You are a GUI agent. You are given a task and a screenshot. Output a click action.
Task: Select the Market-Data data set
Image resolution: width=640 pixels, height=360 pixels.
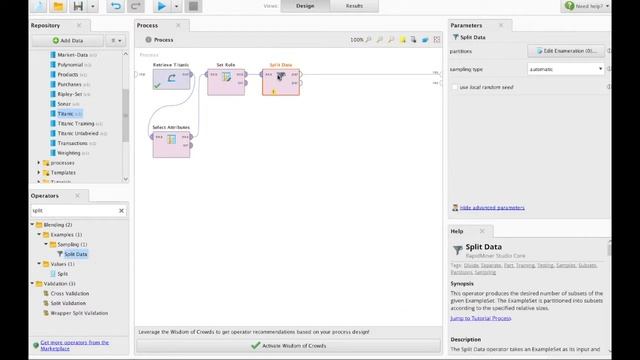72,55
